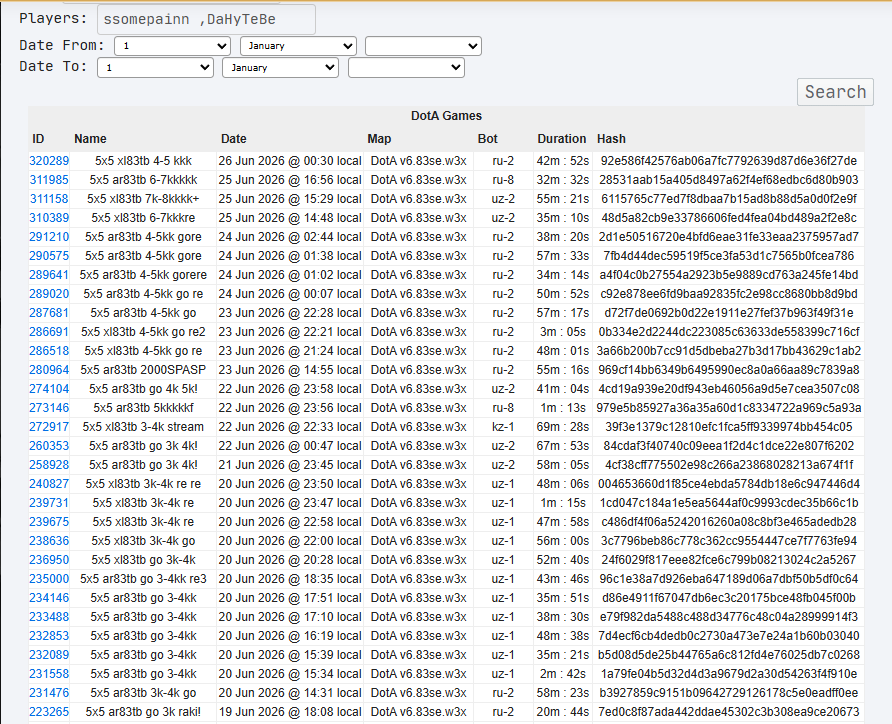Image resolution: width=892 pixels, height=724 pixels.
Task: Select the DotA Games table title
Action: (447, 116)
